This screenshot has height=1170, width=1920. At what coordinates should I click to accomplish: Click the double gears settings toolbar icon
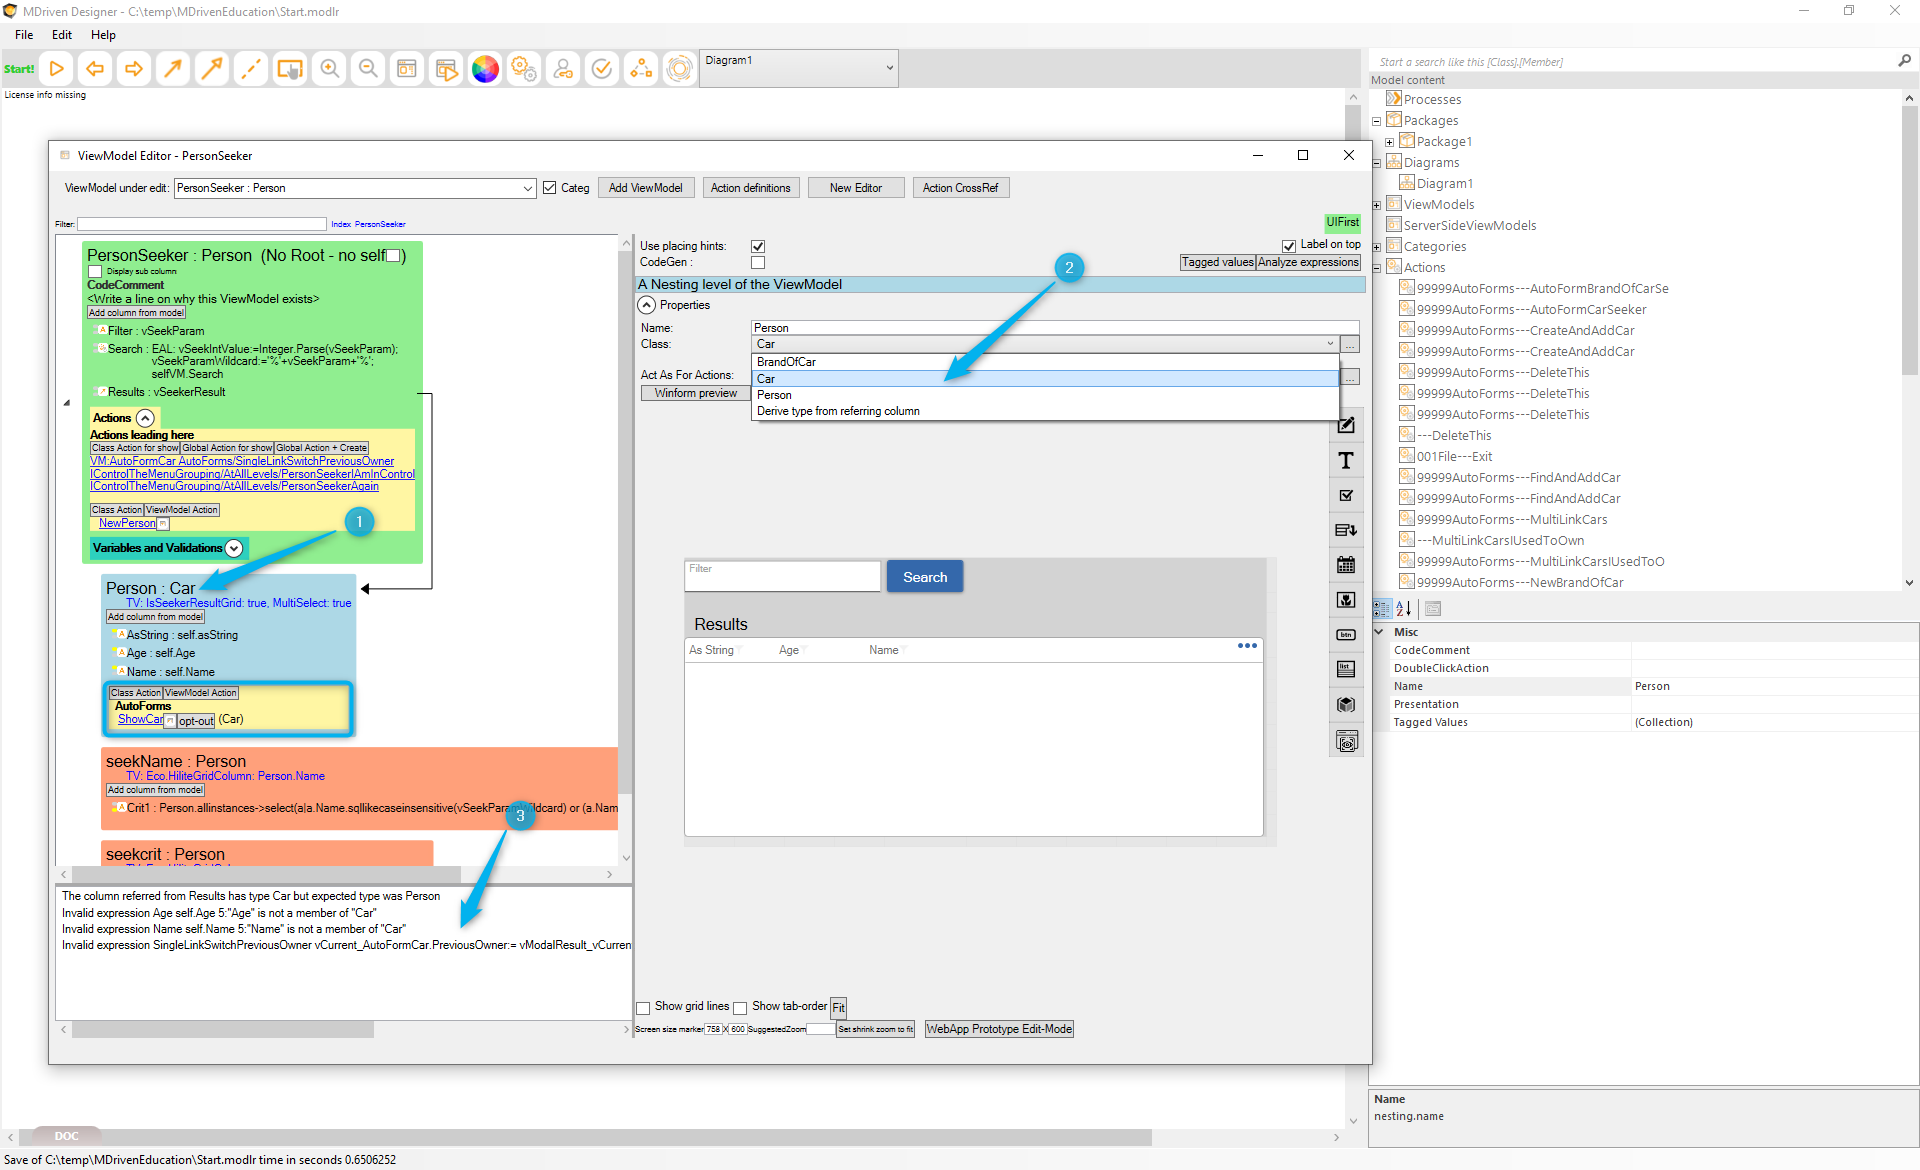[x=524, y=68]
